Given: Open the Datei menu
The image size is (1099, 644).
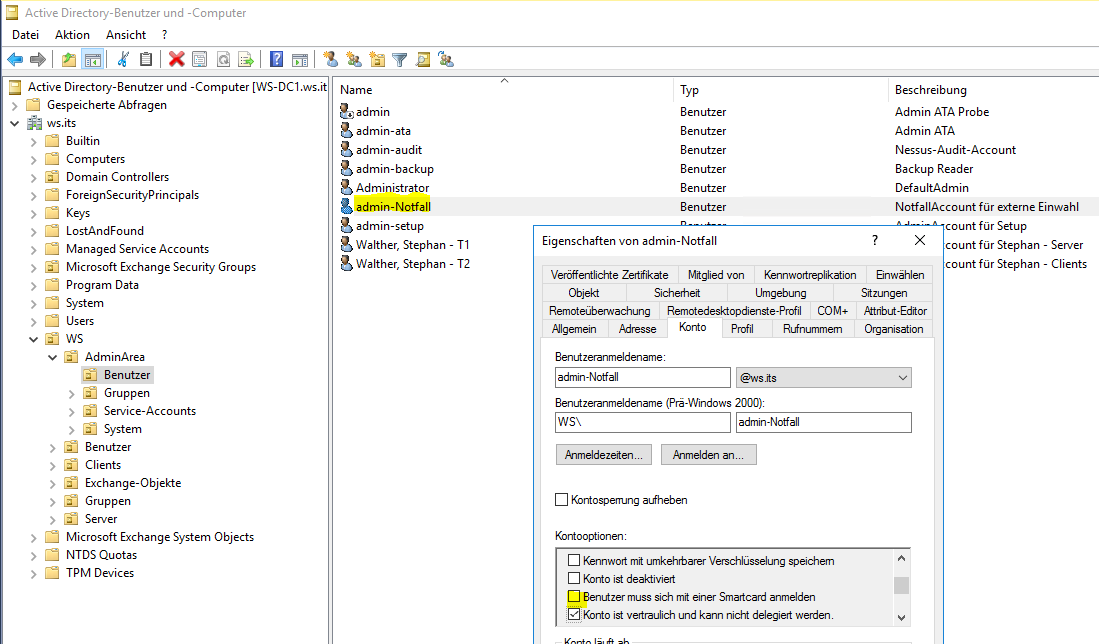Looking at the screenshot, I should click(x=26, y=34).
